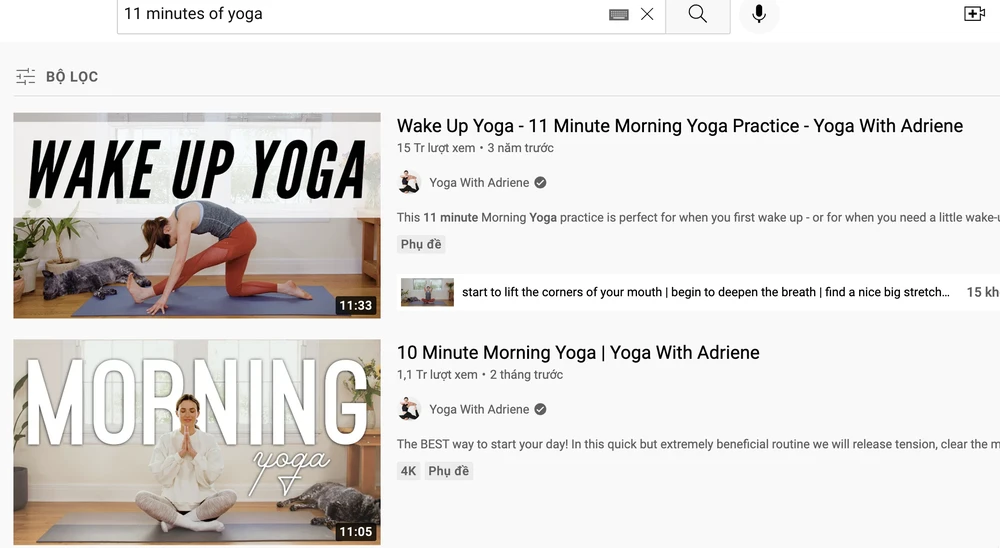This screenshot has height=548, width=1000.
Task: Open '10 Minute Morning Yoga | Yoga With Adriene' title
Action: [x=578, y=352]
